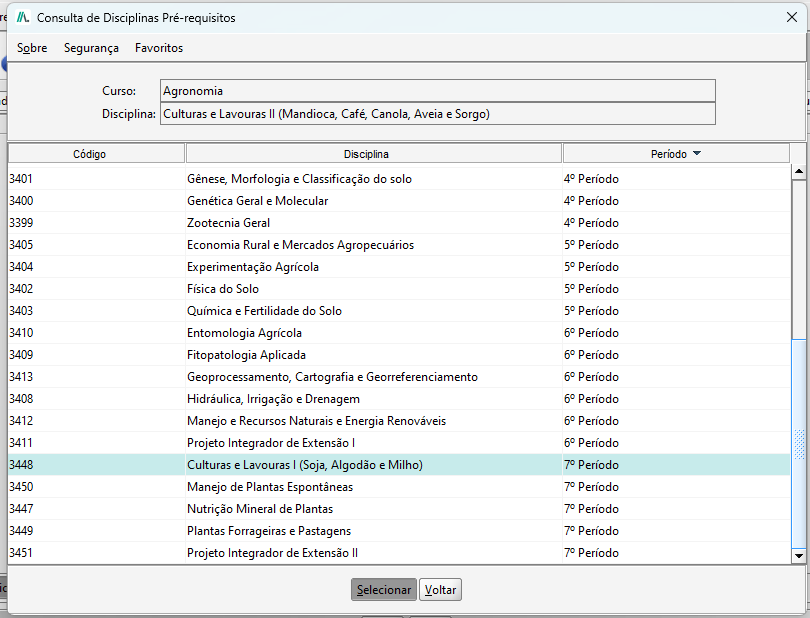Open the Sobre menu
The height and width of the screenshot is (618, 810).
(x=32, y=48)
